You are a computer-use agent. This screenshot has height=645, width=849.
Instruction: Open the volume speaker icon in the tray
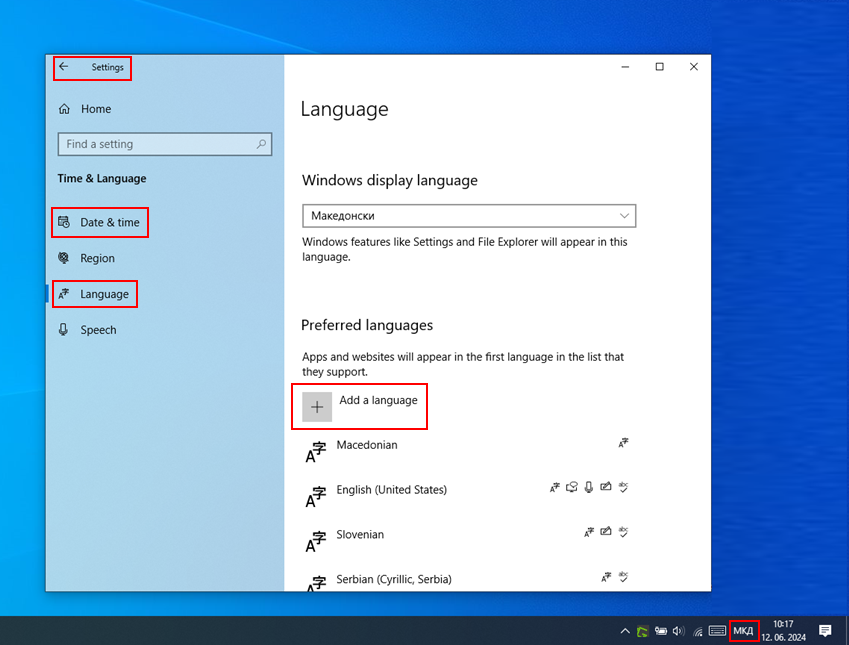pos(678,631)
